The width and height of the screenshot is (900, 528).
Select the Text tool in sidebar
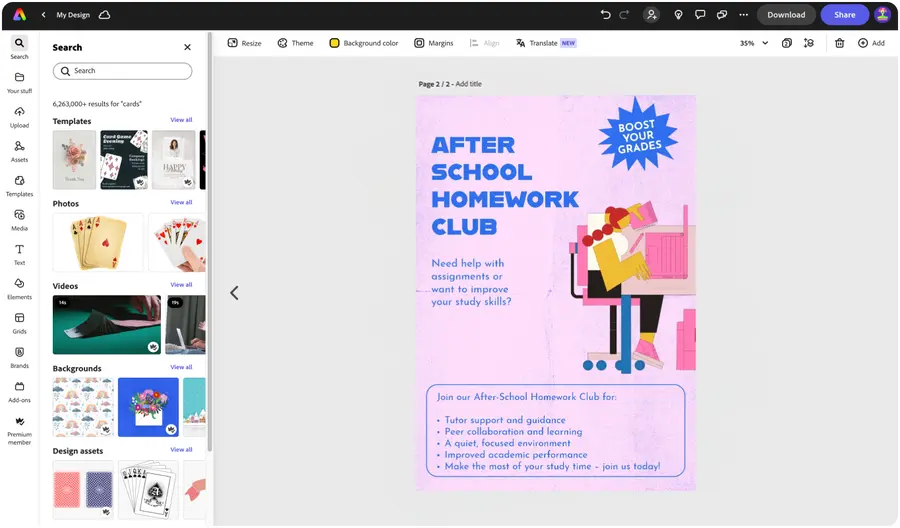(x=20, y=255)
